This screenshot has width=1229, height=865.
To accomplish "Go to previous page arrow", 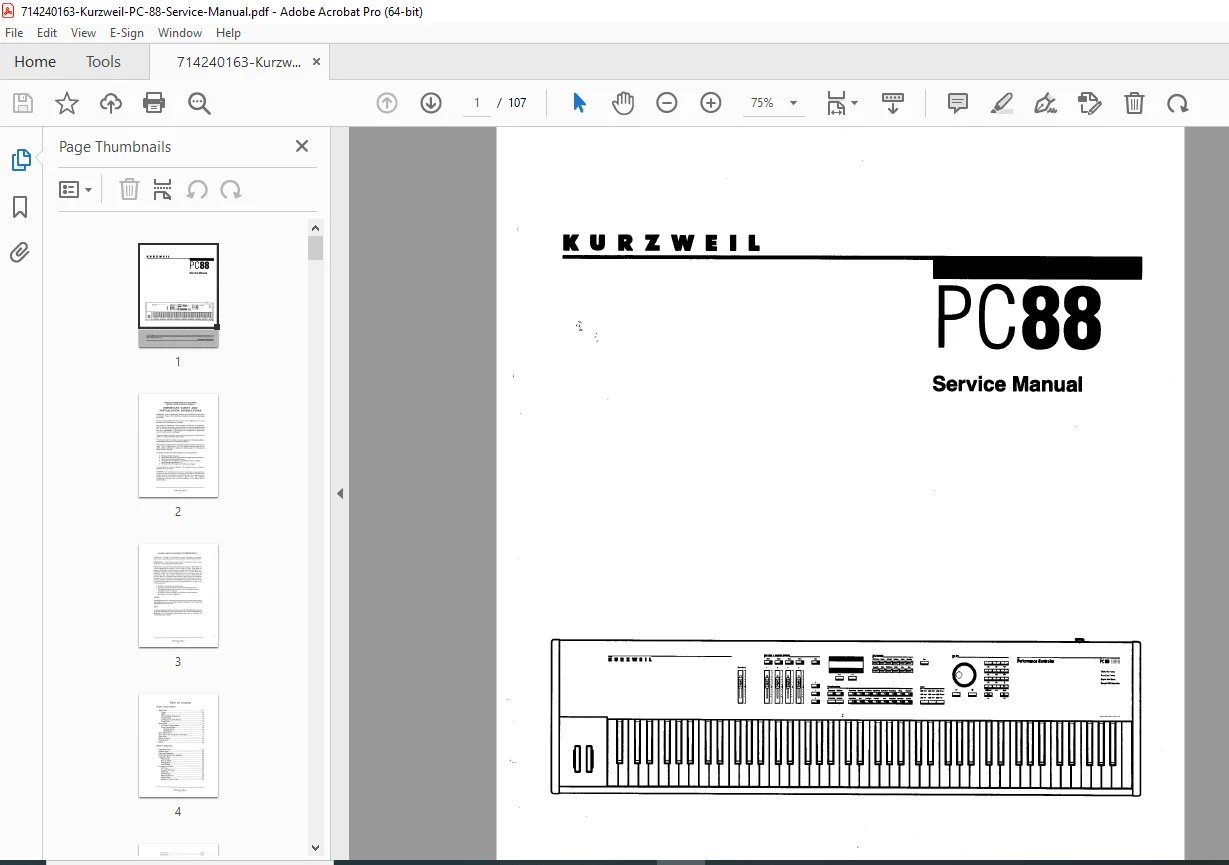I will point(387,103).
